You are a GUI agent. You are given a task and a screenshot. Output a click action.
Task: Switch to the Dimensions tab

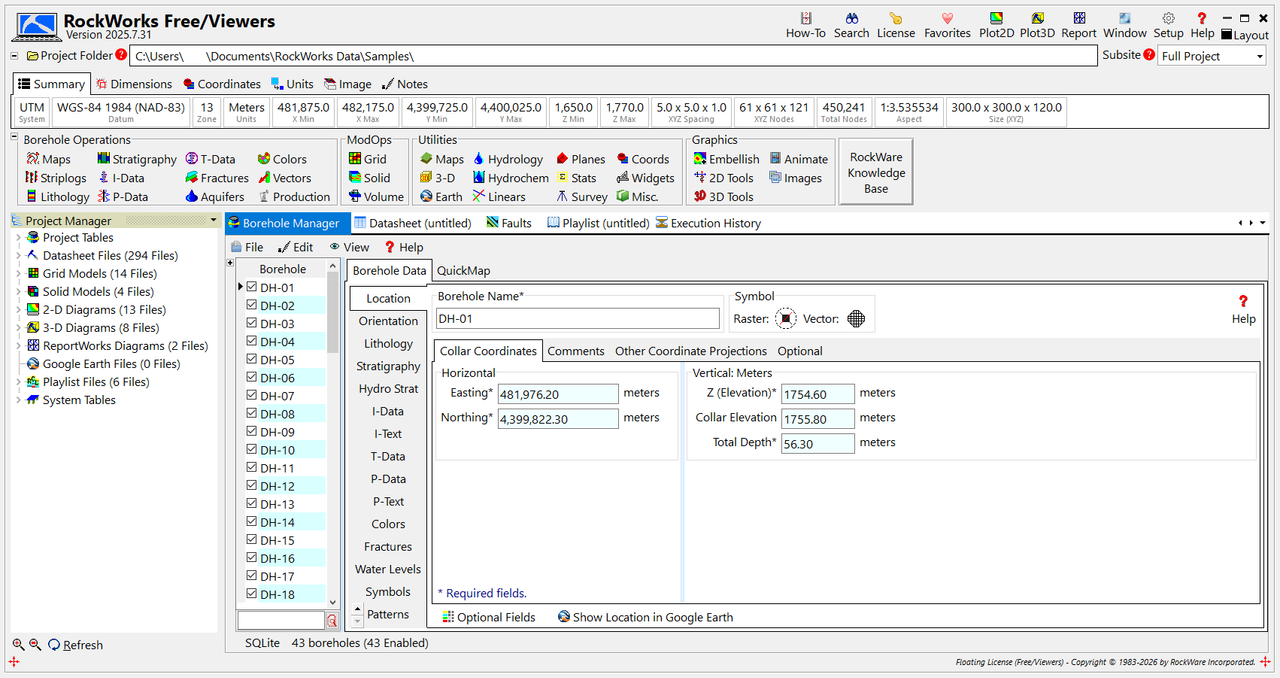coord(133,84)
